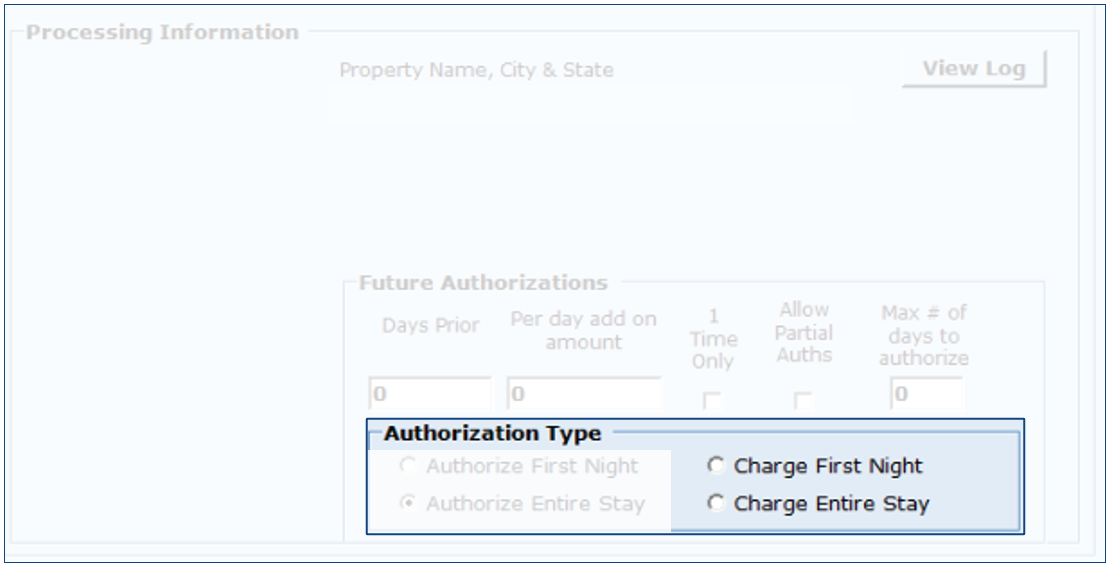The height and width of the screenshot is (567, 1109).
Task: Click the Processing Information group heading
Action: tap(162, 33)
